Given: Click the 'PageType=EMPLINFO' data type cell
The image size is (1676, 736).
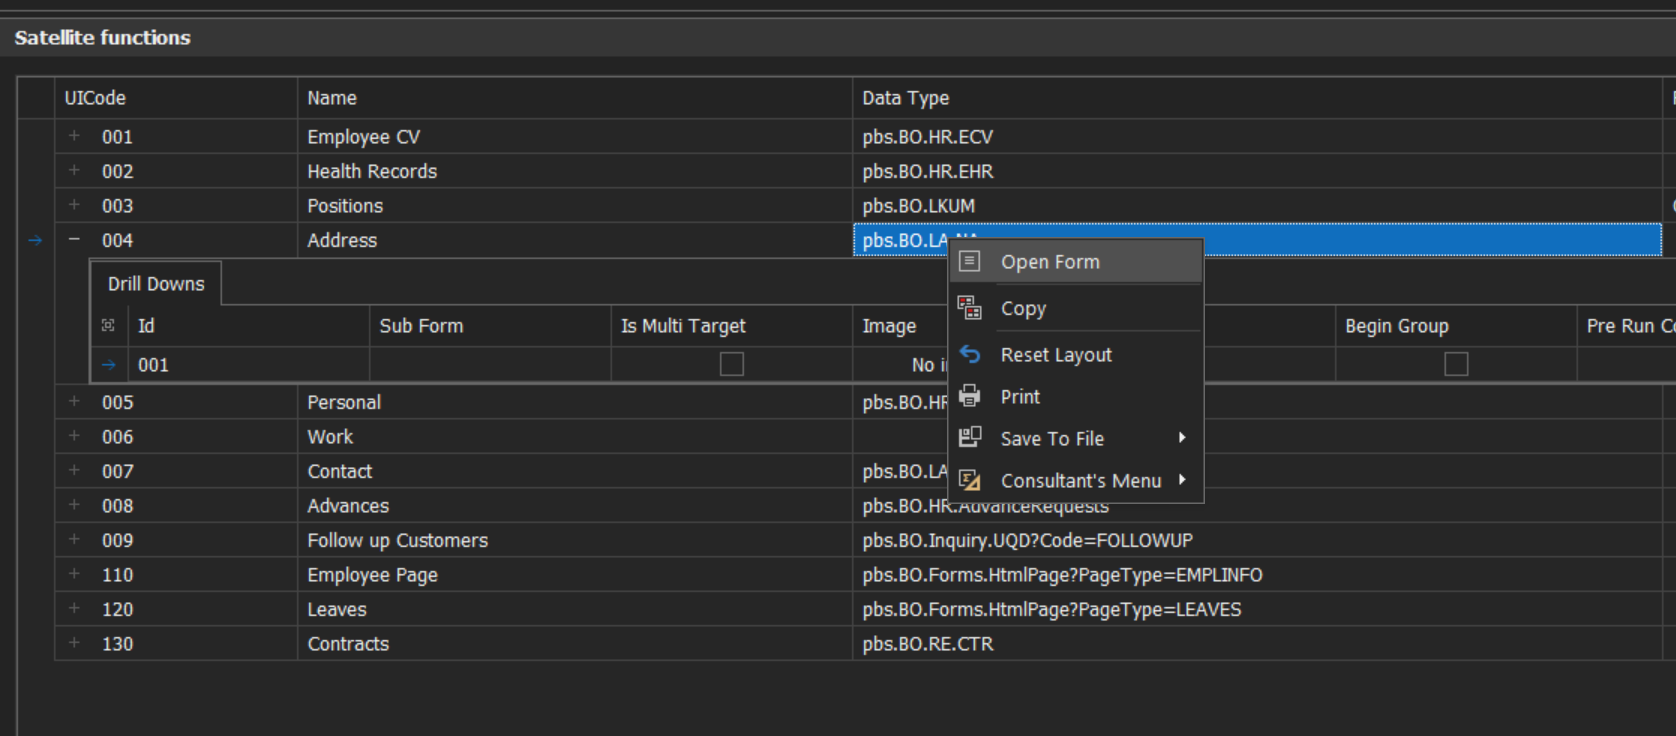Looking at the screenshot, I should (1257, 574).
